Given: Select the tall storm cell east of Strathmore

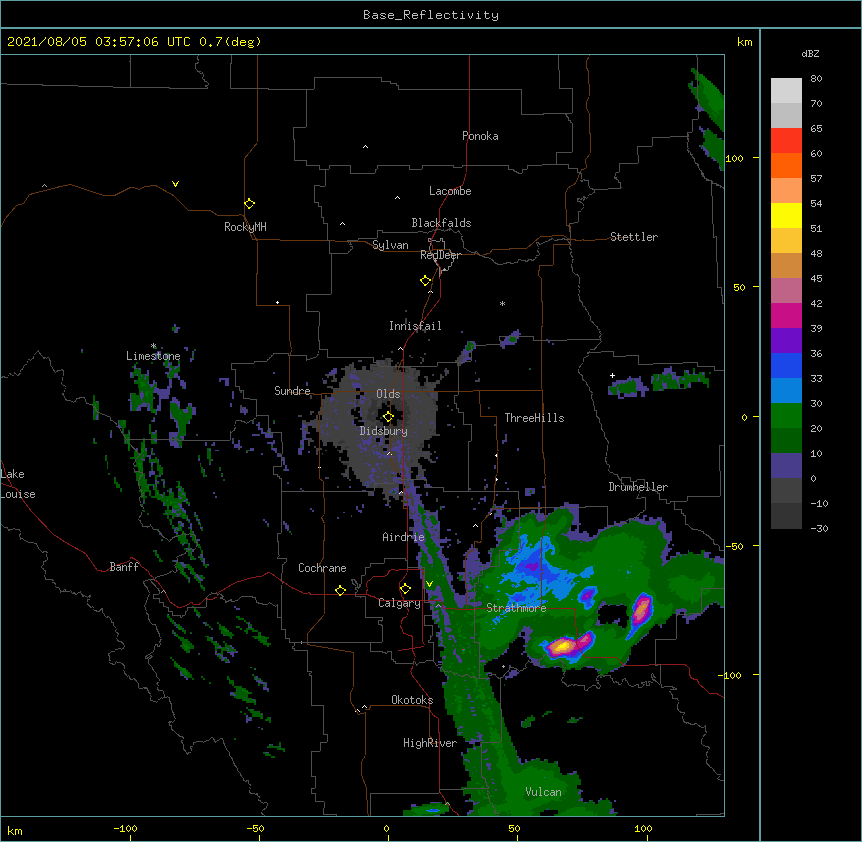Looking at the screenshot, I should coord(641,610).
